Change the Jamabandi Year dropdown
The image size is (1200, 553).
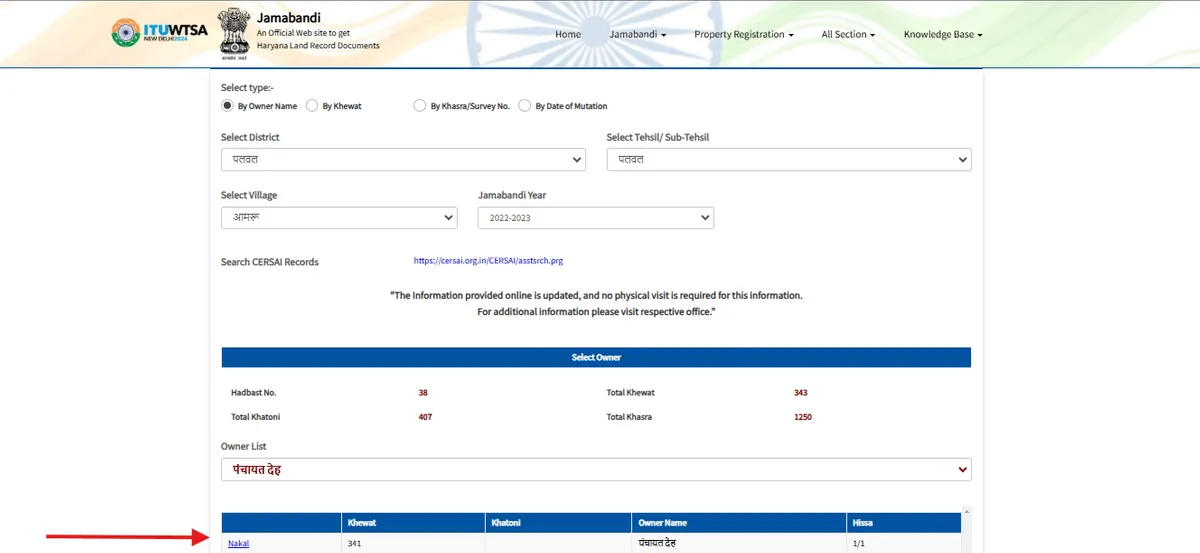(595, 218)
